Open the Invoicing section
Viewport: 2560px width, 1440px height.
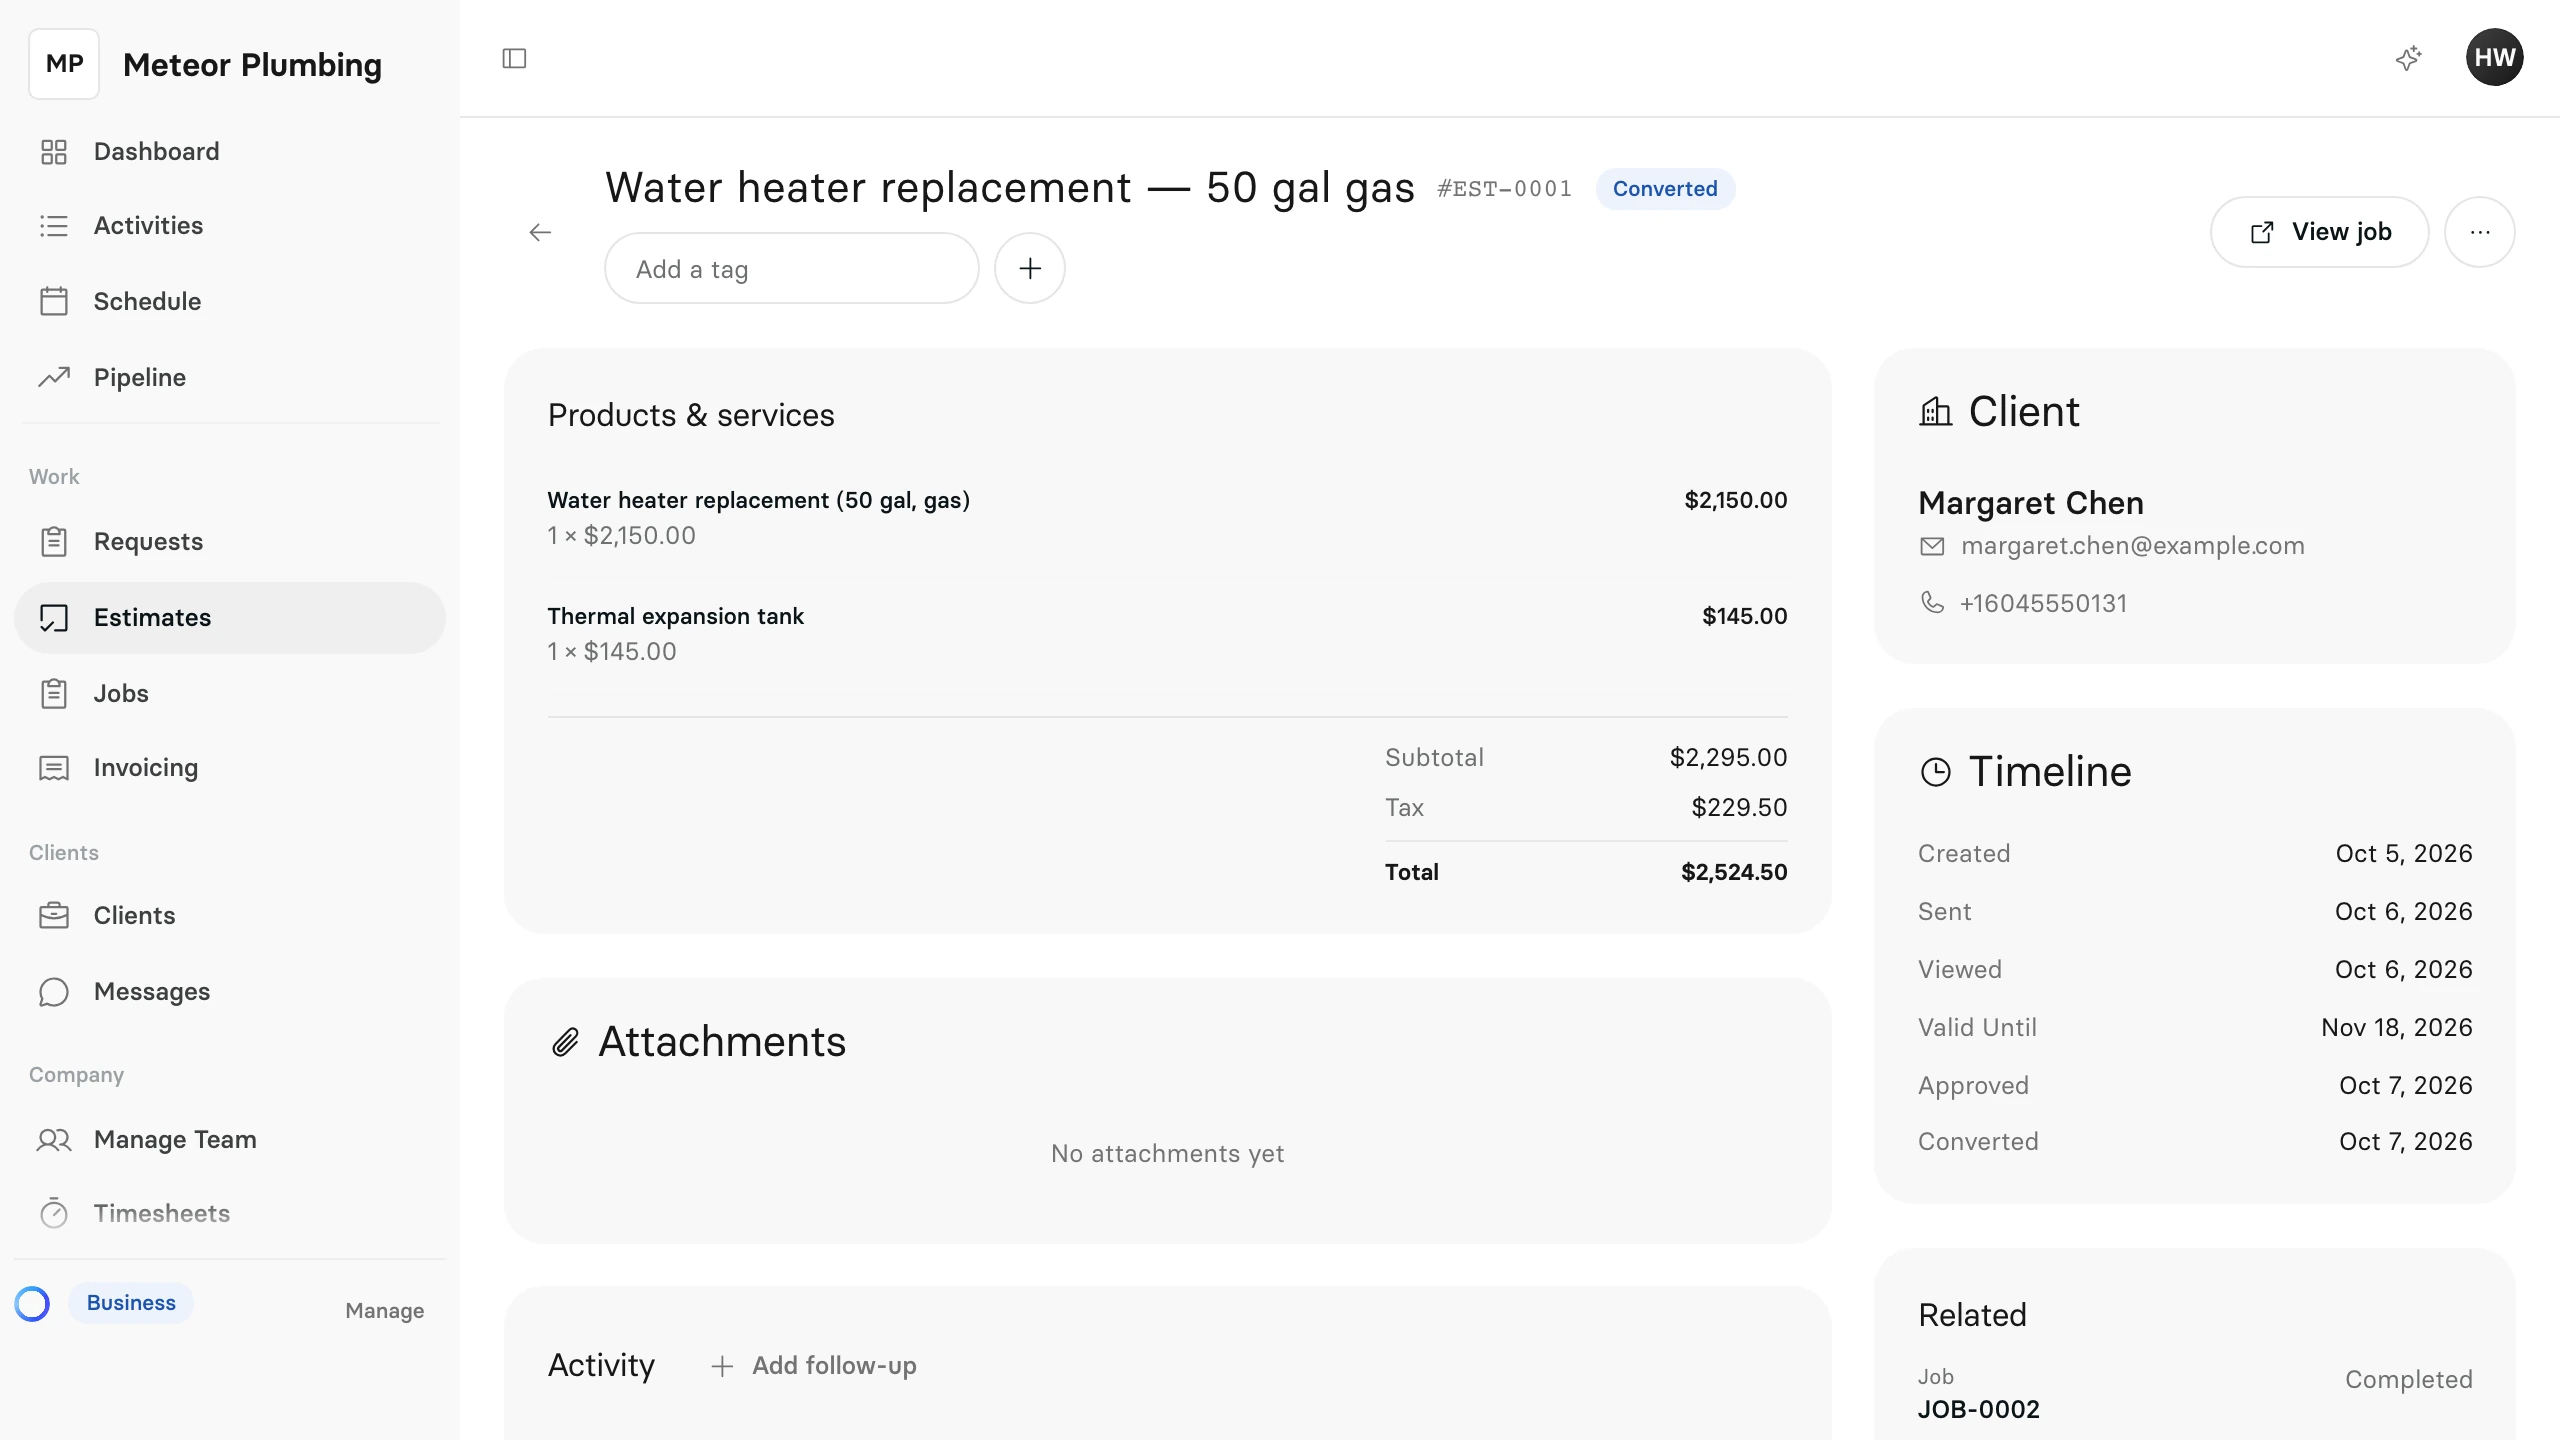tap(230, 768)
